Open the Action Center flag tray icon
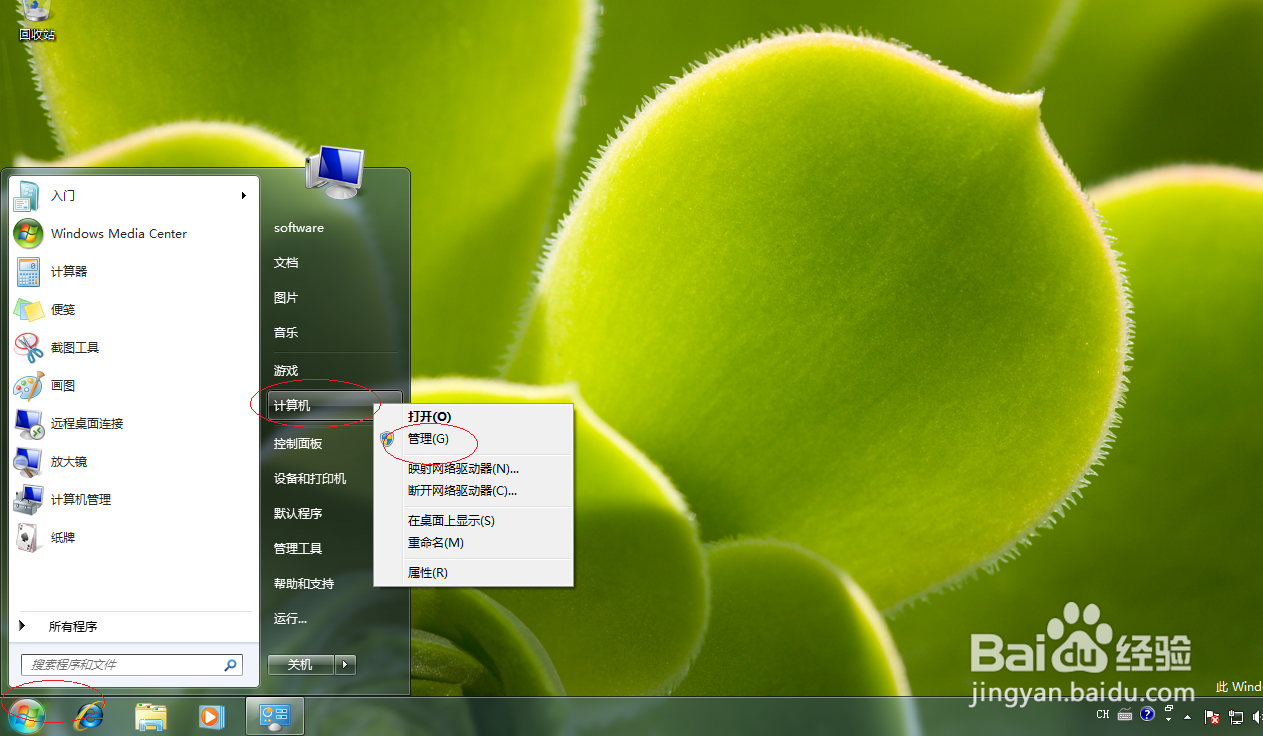1263x736 pixels. click(1212, 717)
